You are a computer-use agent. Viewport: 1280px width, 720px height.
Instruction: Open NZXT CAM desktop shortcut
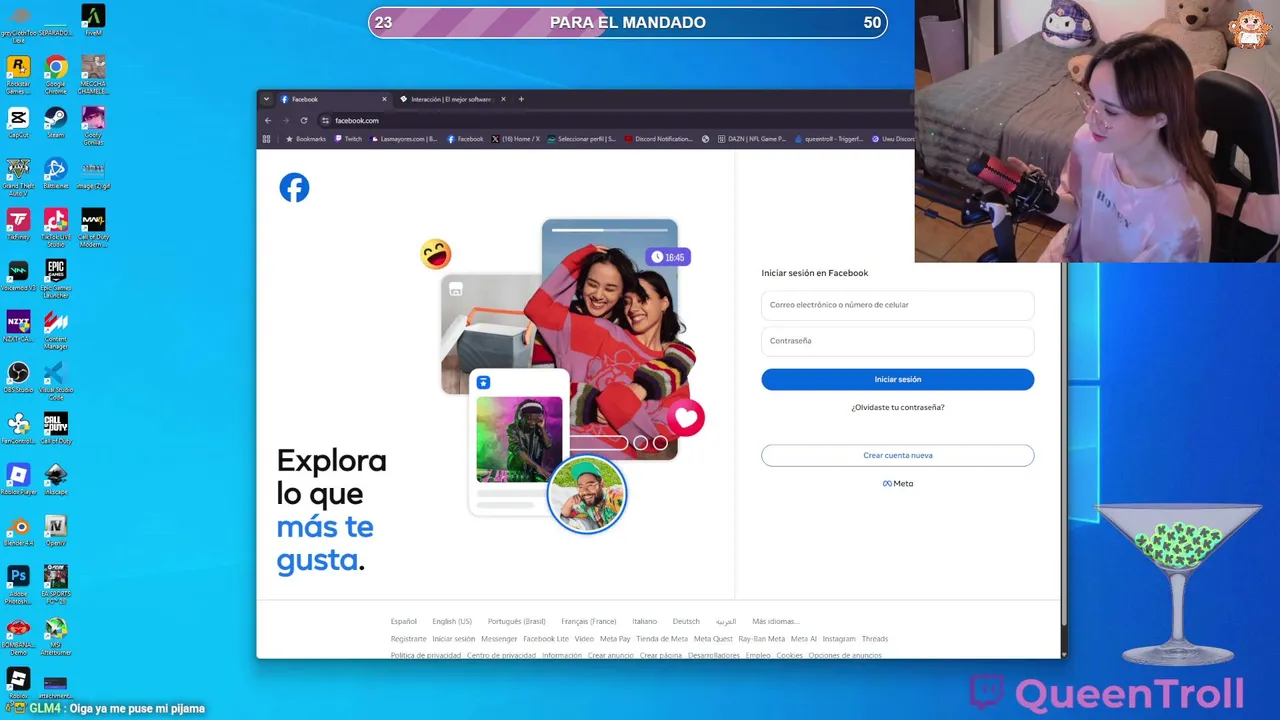click(18, 326)
